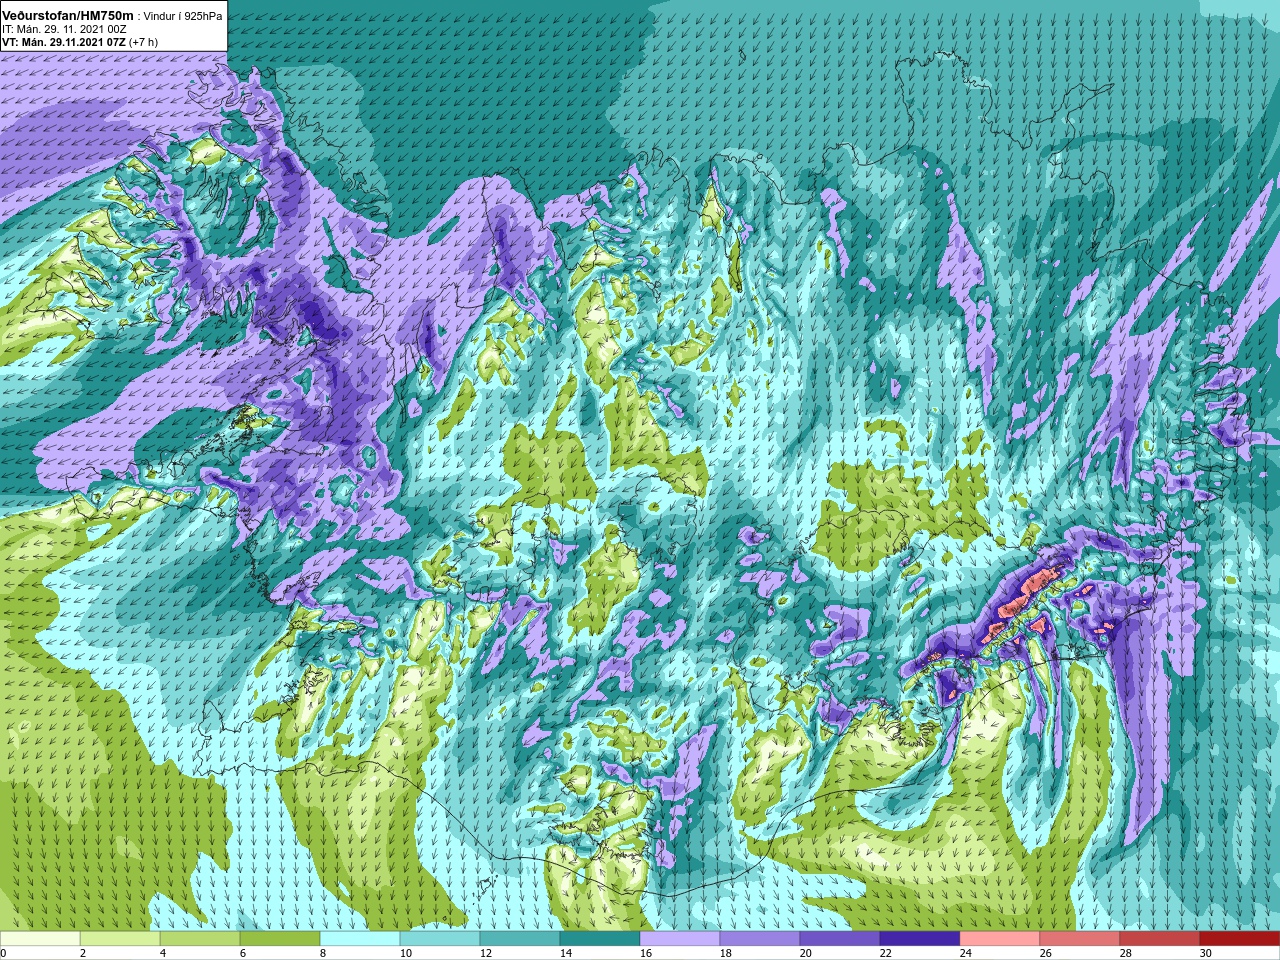Click the 'Veðurstofan/HM750m' title text
The width and height of the screenshot is (1280, 960).
click(x=67, y=16)
